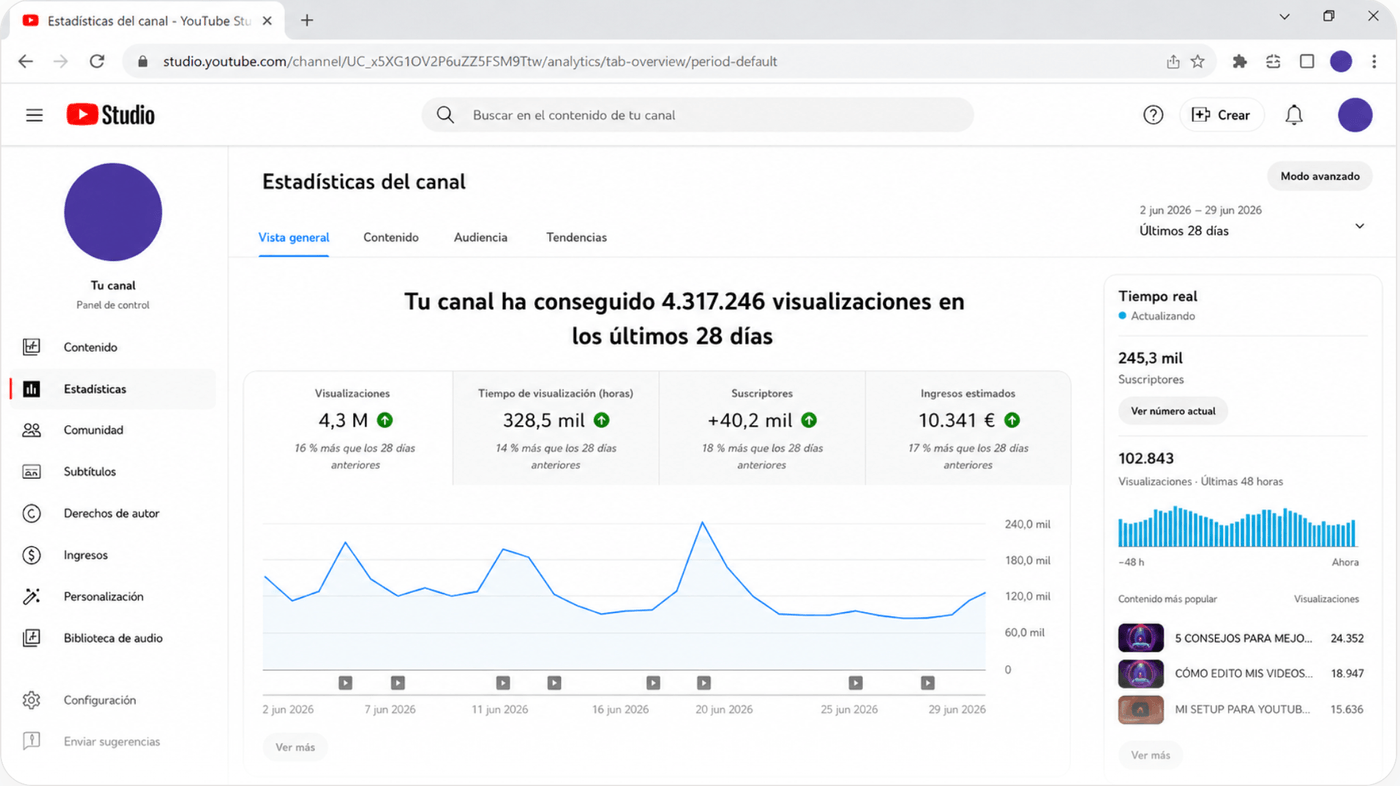Screen dimensions: 1400x786
Task: Click Enviar sugerencias in sidebar
Action: click(112, 742)
